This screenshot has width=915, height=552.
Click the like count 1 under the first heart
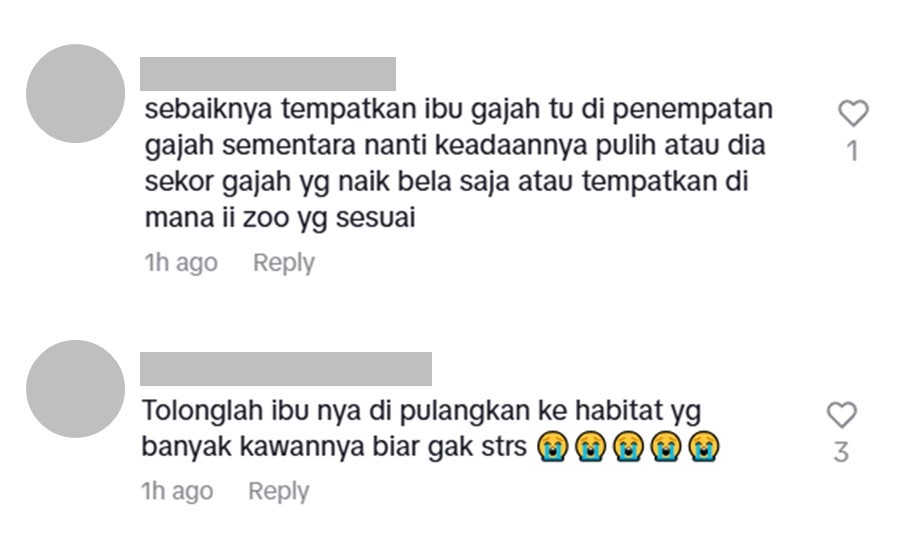tap(853, 151)
